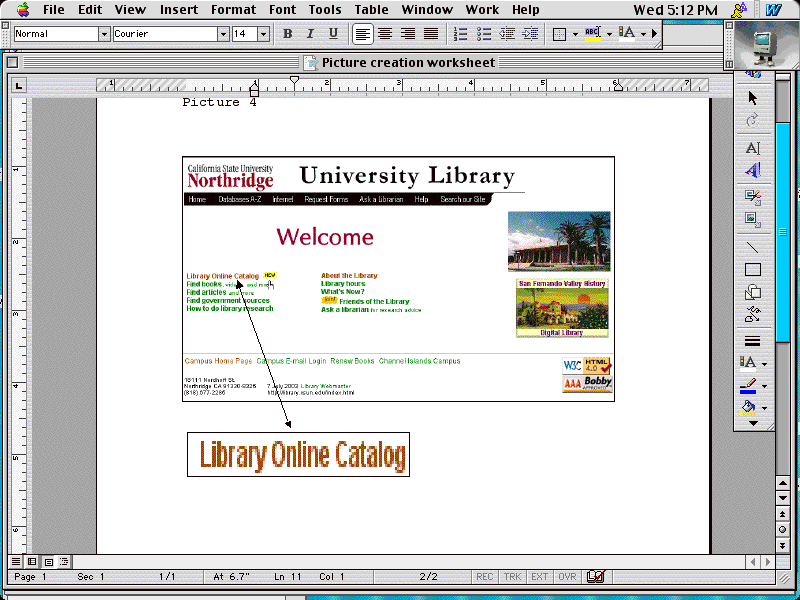Apply the yellow Fill Color

(748, 408)
